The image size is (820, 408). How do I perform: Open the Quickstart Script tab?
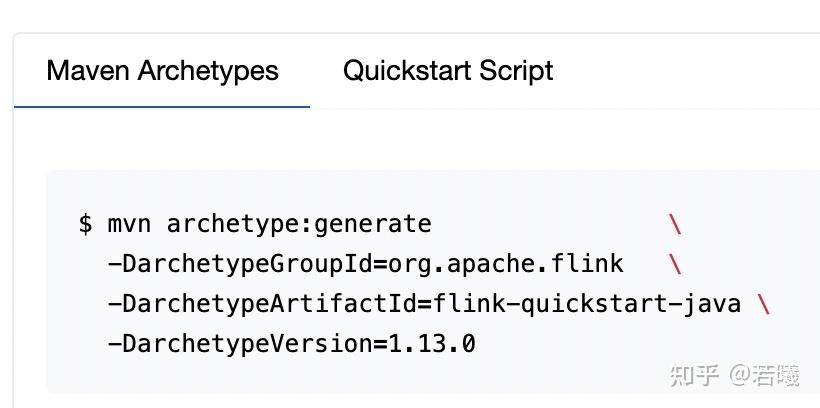[x=447, y=71]
